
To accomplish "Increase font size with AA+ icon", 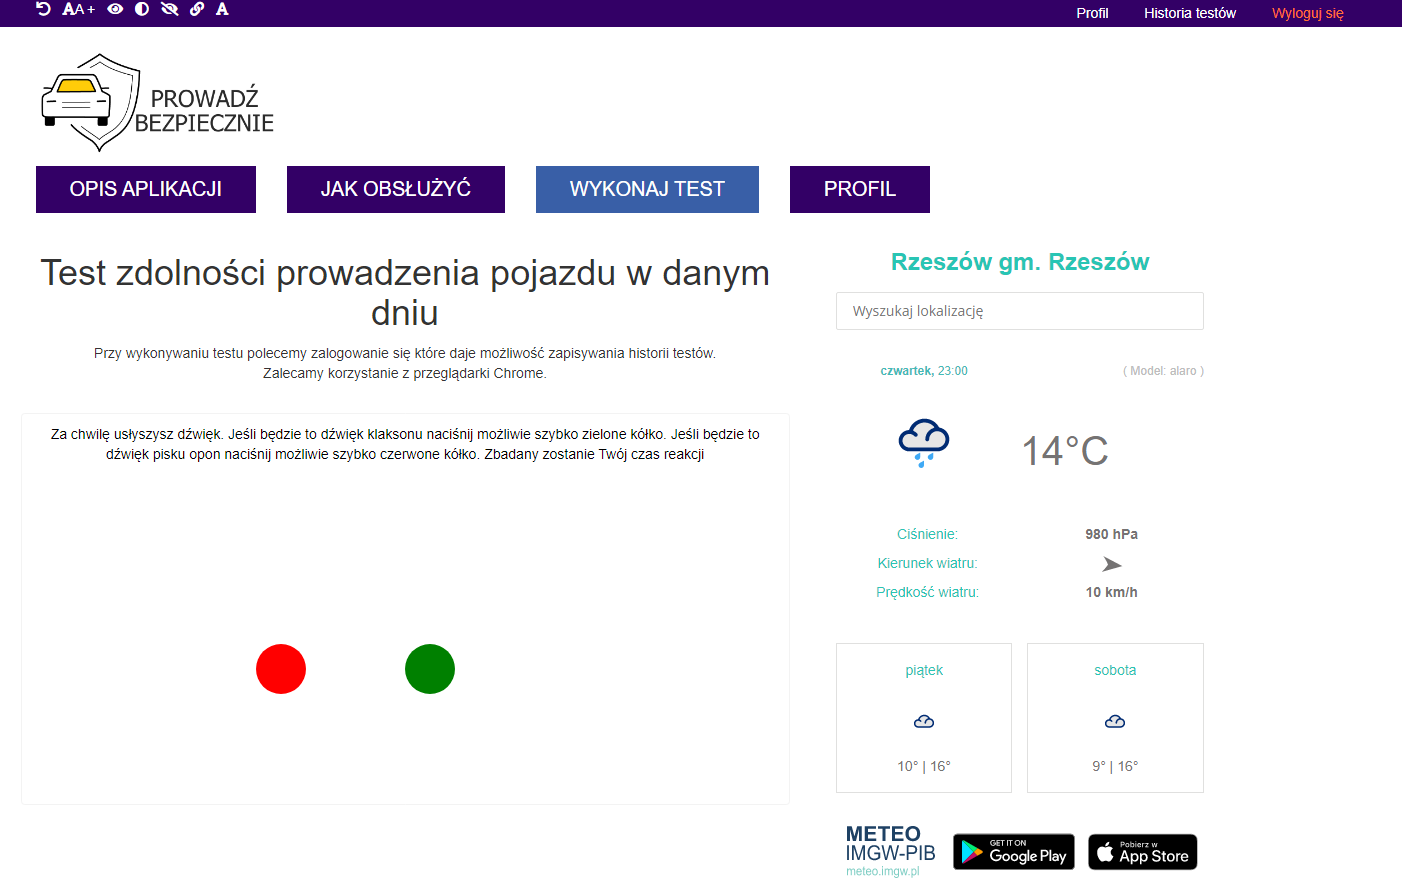I will click(78, 9).
